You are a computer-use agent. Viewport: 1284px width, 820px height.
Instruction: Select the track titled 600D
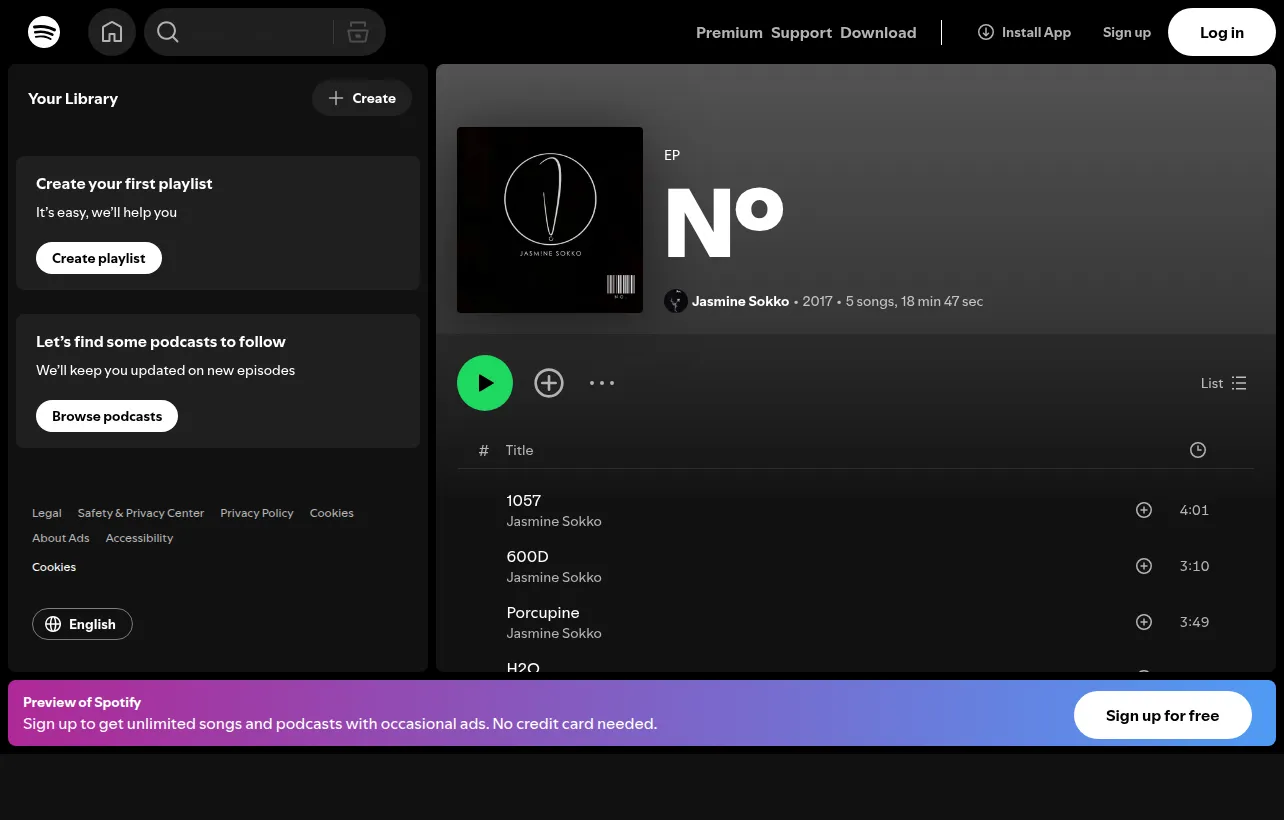[x=528, y=556]
